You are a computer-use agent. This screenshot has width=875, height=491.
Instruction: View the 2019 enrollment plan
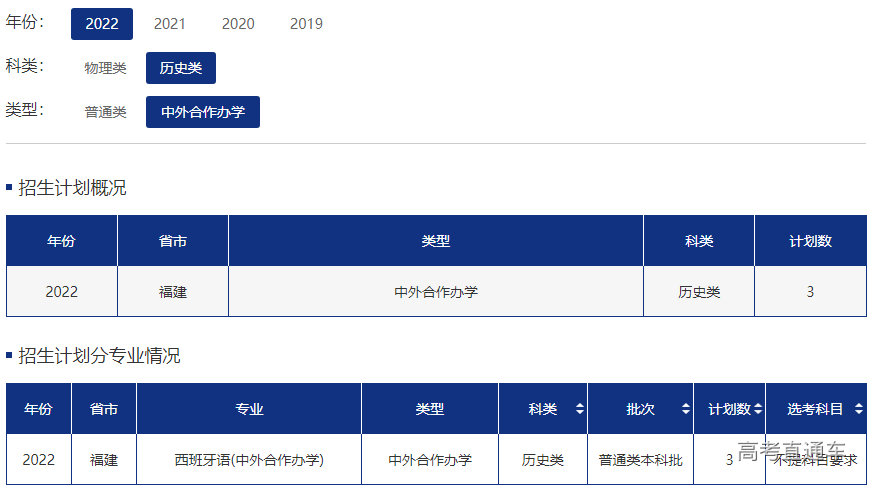click(306, 24)
